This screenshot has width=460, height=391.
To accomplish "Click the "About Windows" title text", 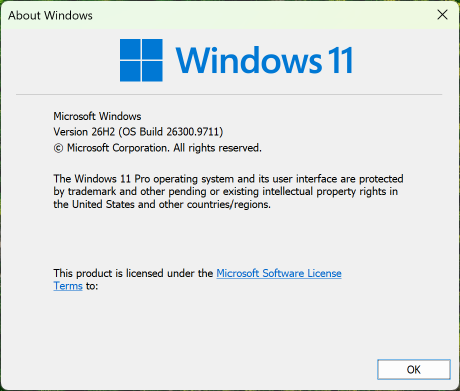I will pyautogui.click(x=50, y=15).
